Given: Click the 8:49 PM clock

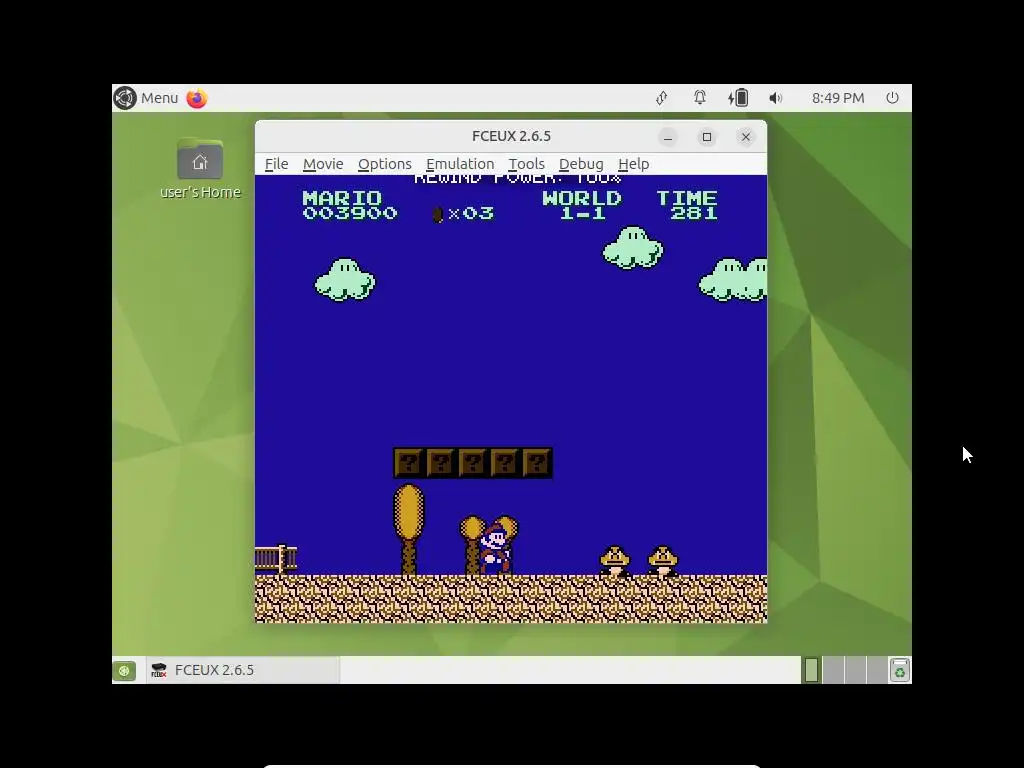Looking at the screenshot, I should pyautogui.click(x=838, y=98).
